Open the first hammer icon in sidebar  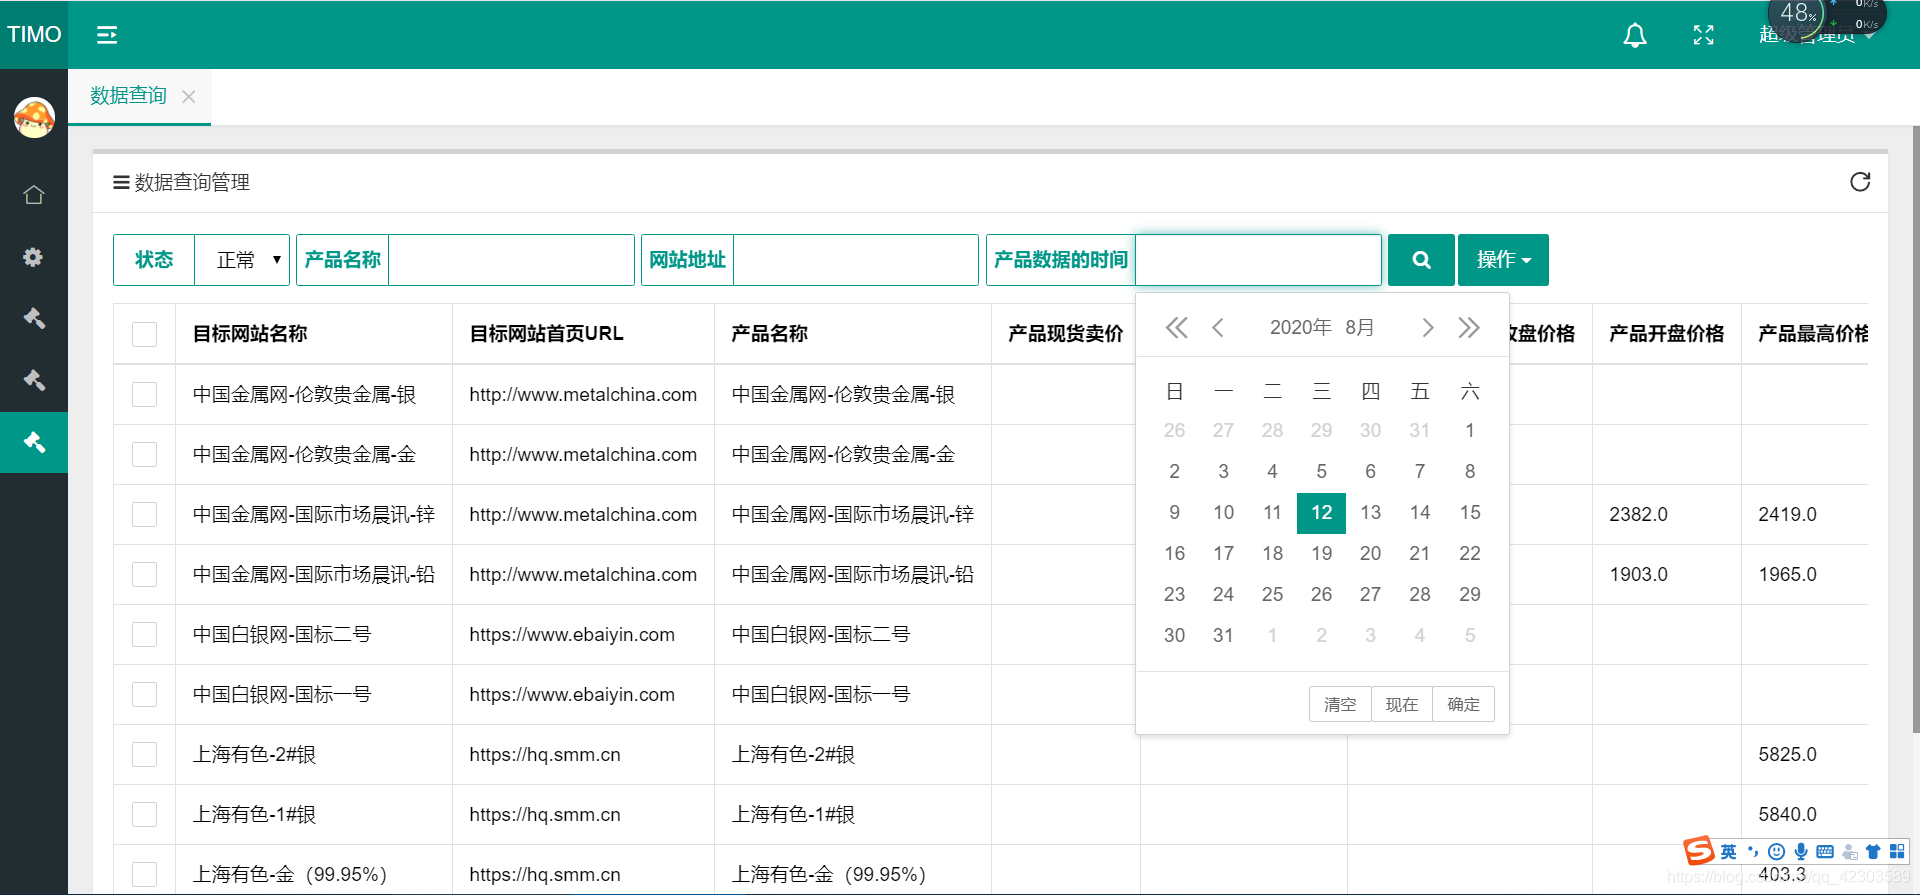pos(34,319)
